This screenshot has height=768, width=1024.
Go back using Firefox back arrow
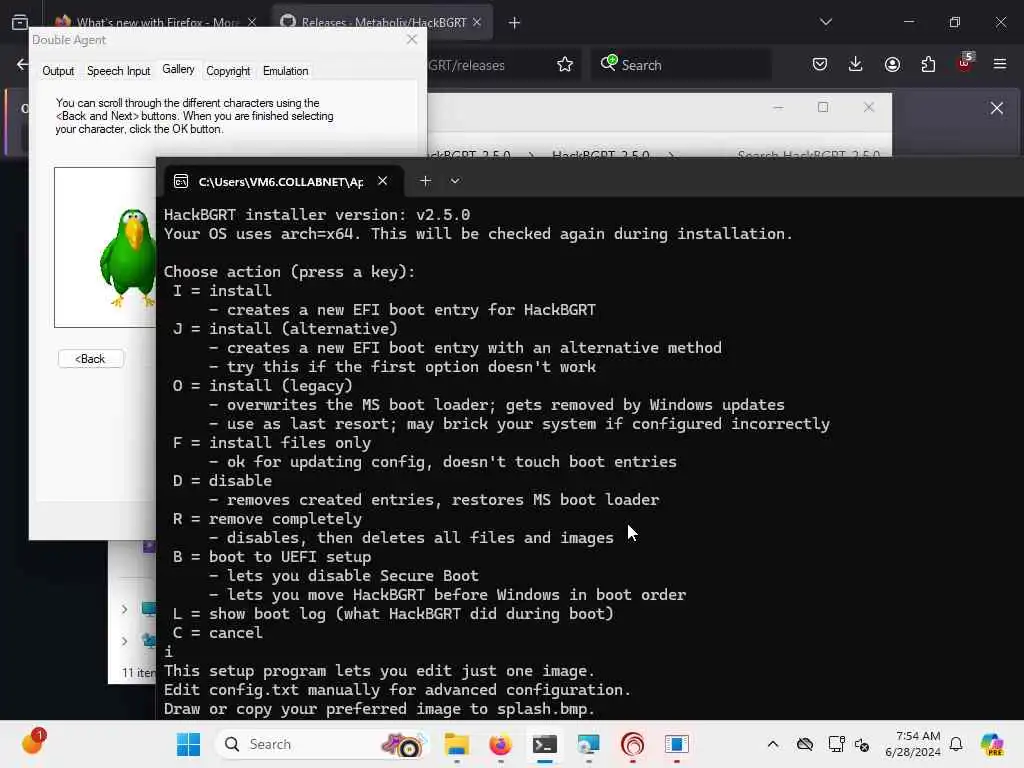pyautogui.click(x=22, y=65)
